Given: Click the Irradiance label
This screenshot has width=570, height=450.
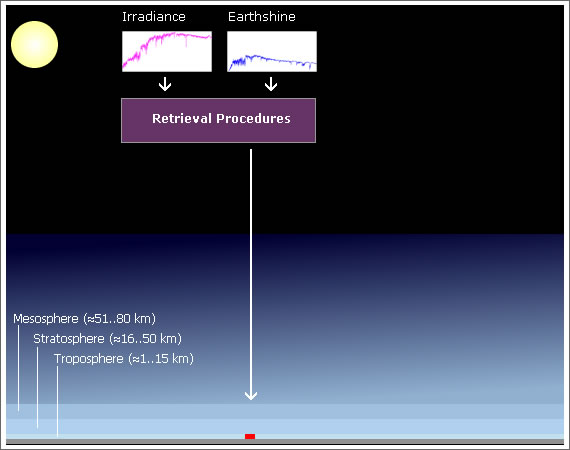Looking at the screenshot, I should [x=154, y=17].
